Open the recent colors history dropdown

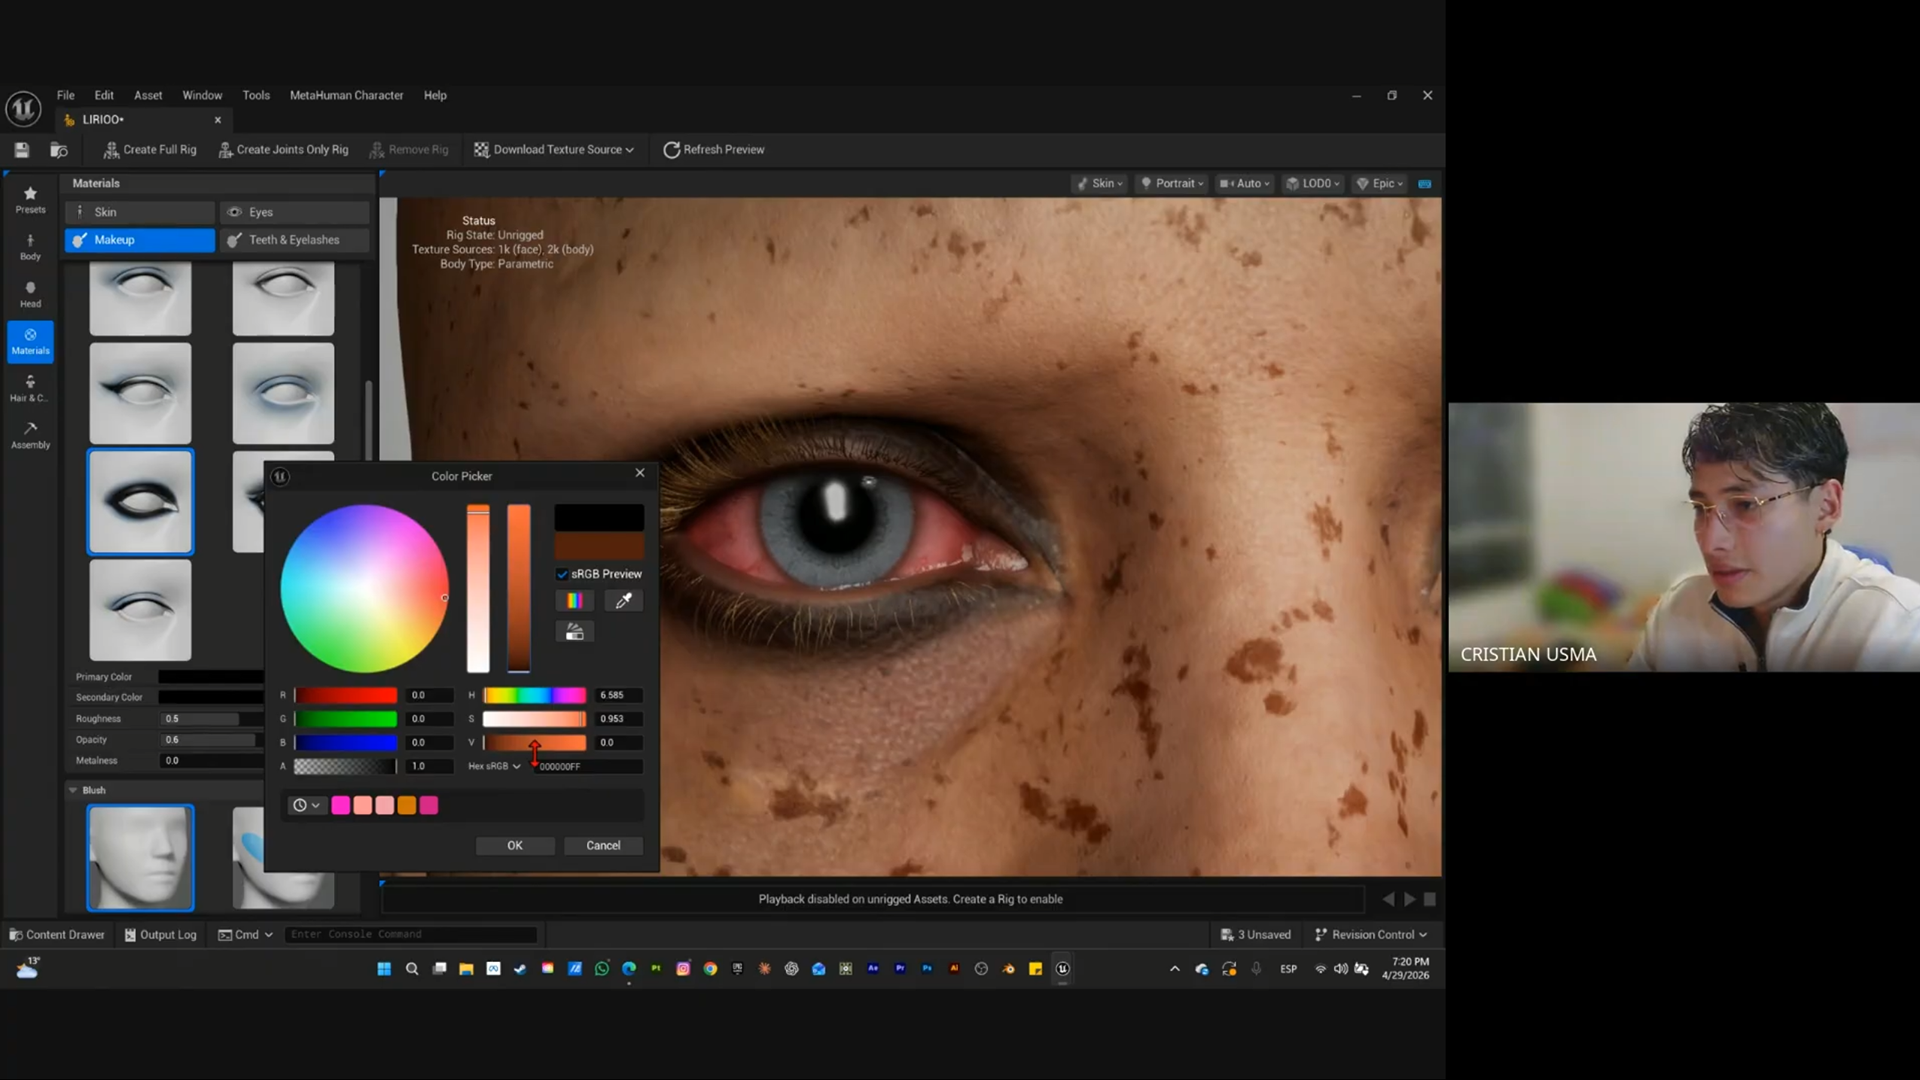[306, 805]
